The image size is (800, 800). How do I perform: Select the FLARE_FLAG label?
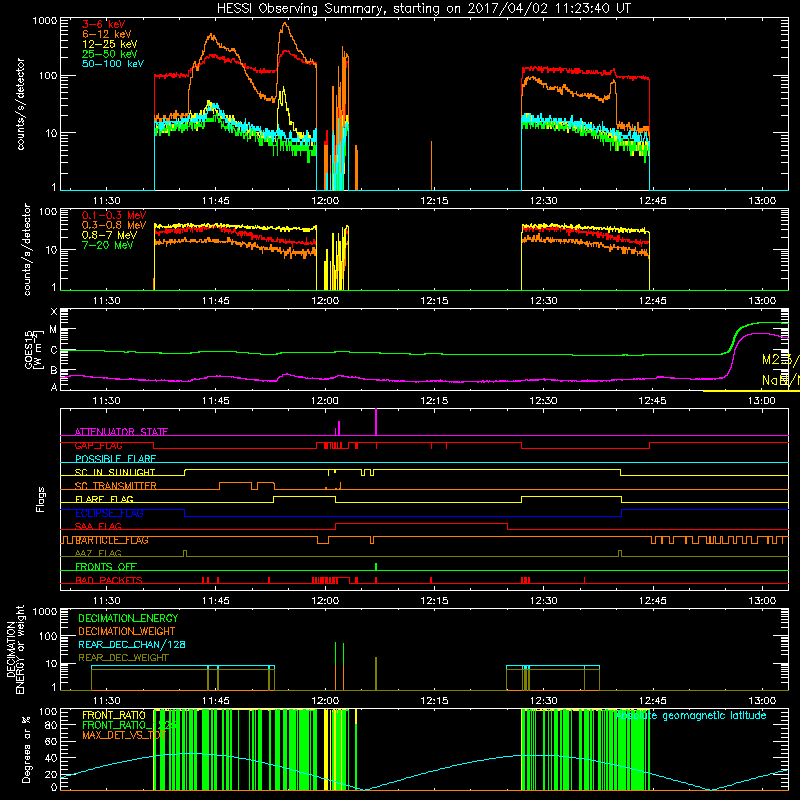[104, 499]
